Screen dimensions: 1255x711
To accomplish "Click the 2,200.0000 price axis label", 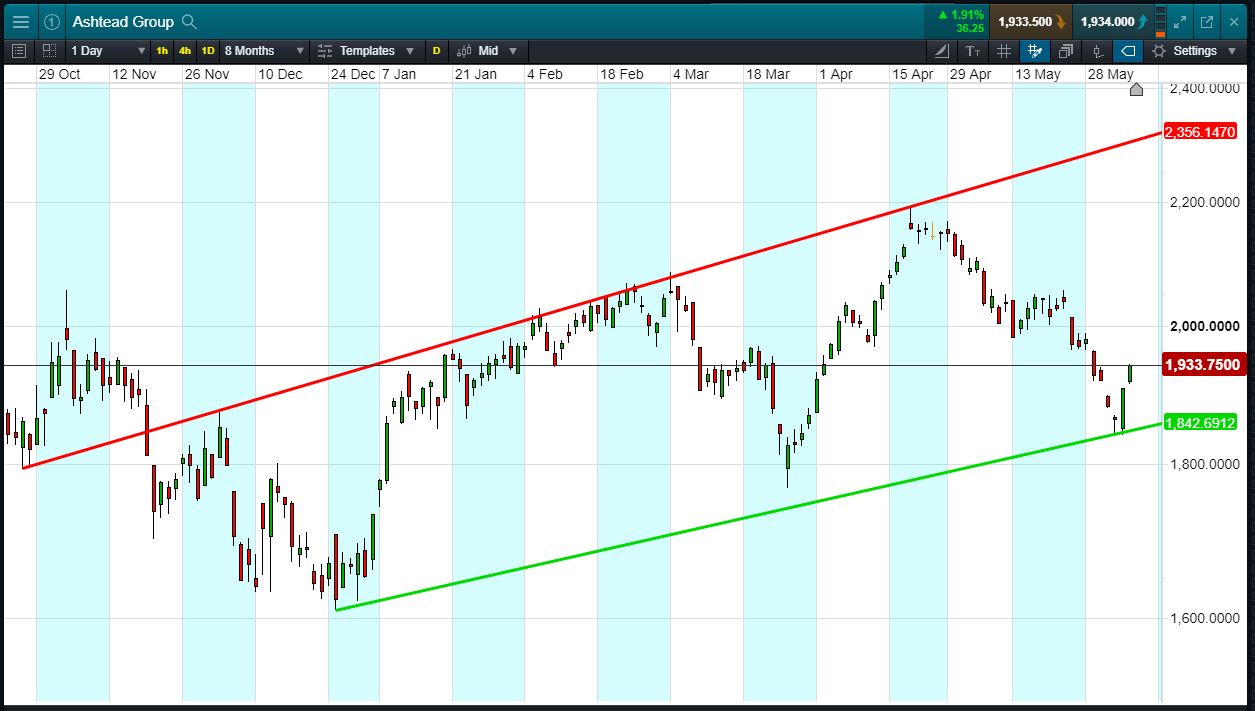I will tap(1204, 202).
